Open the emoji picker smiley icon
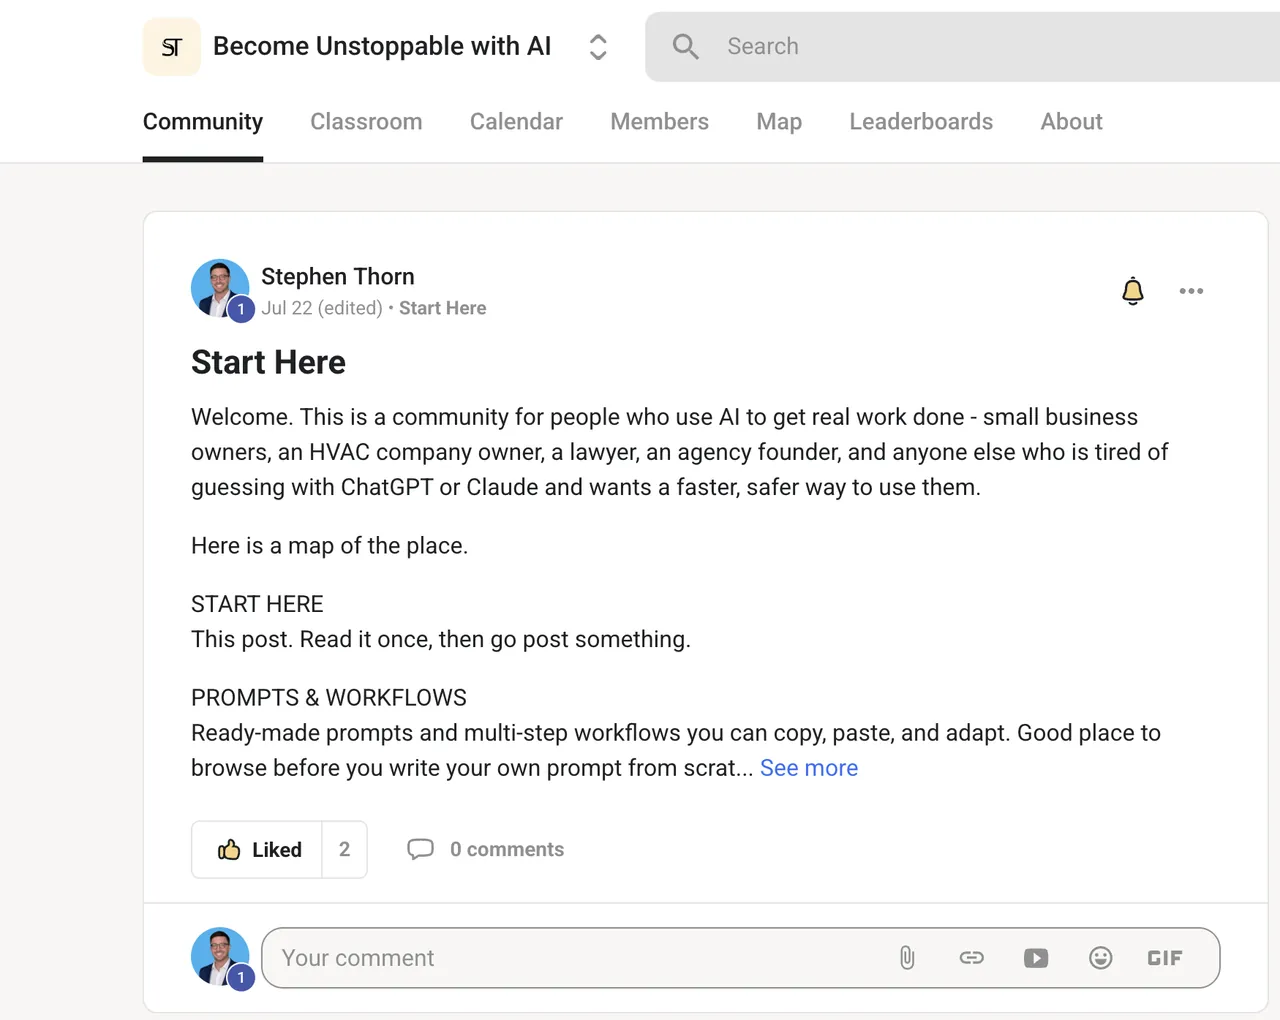The height and width of the screenshot is (1020, 1280). coord(1100,958)
